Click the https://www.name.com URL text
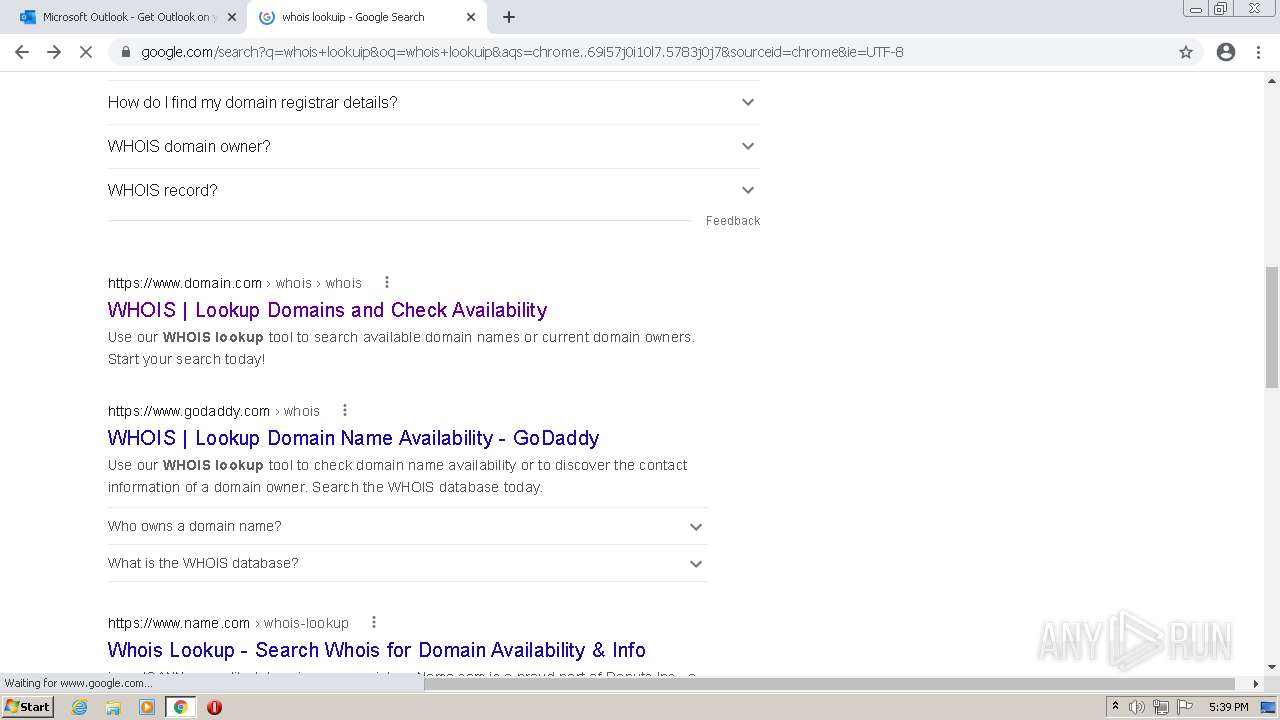 click(x=179, y=623)
